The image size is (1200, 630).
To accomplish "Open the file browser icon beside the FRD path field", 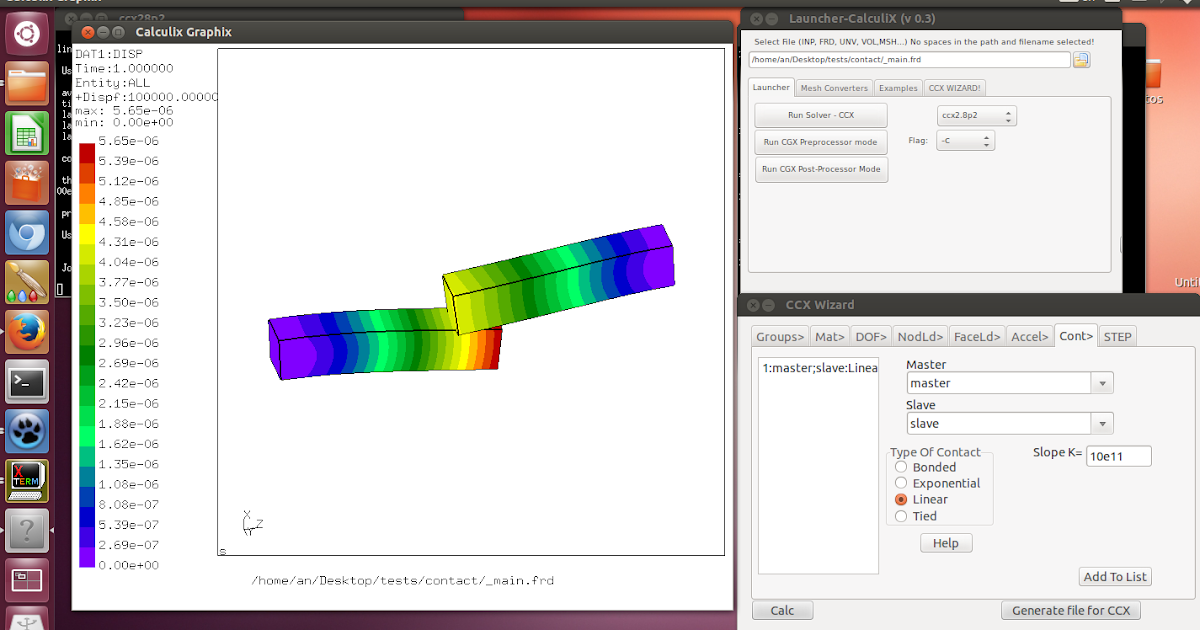I will [1082, 59].
